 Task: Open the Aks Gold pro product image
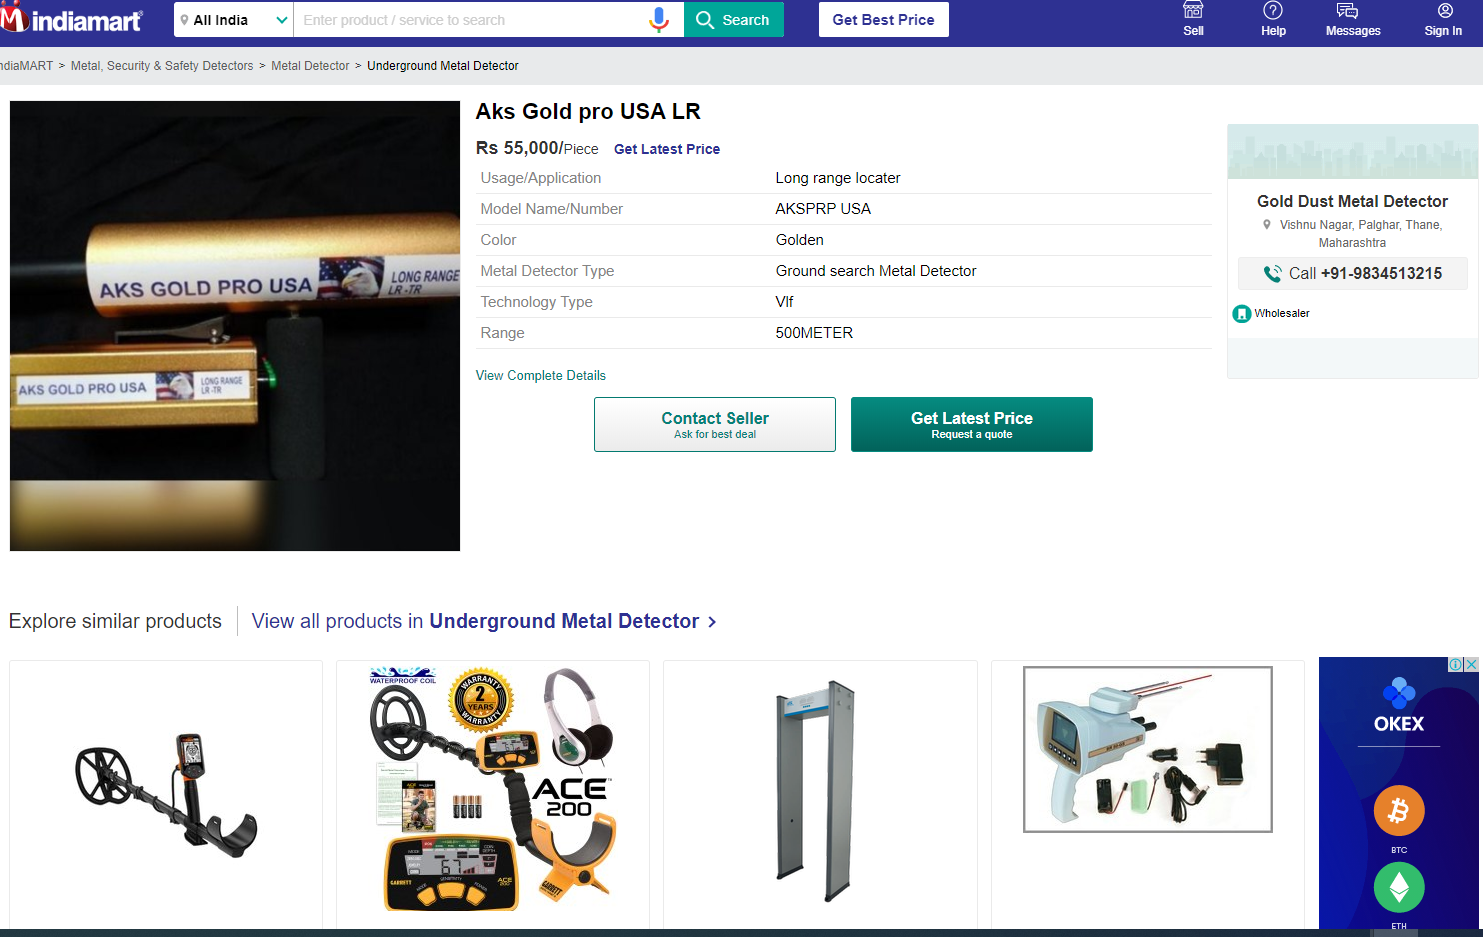[x=235, y=326]
